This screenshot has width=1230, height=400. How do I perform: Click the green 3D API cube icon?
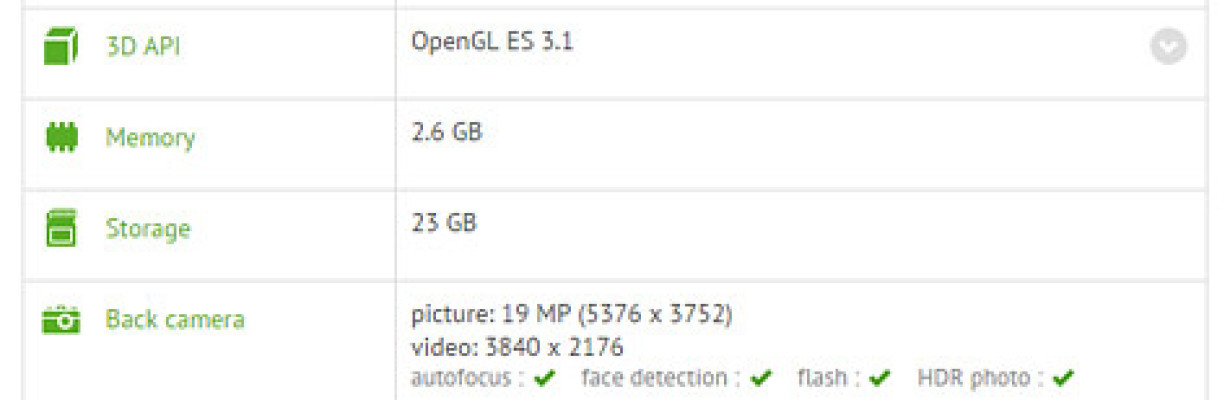click(x=61, y=47)
